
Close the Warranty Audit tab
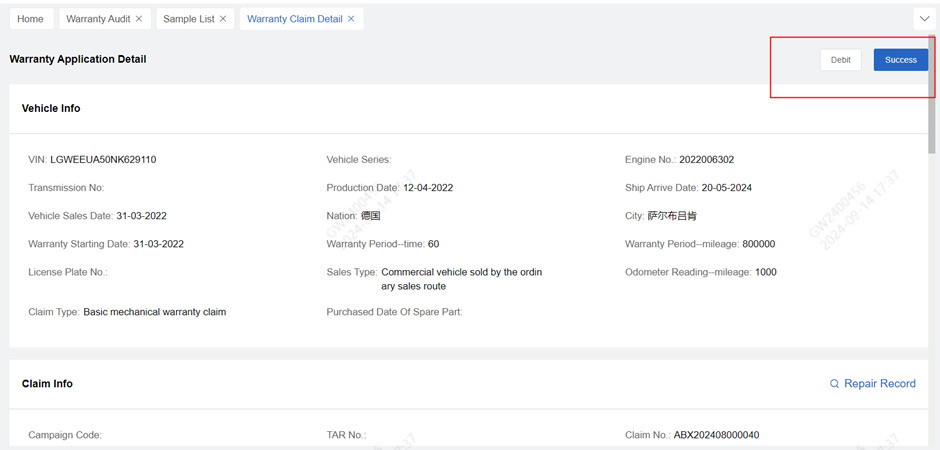click(x=139, y=19)
